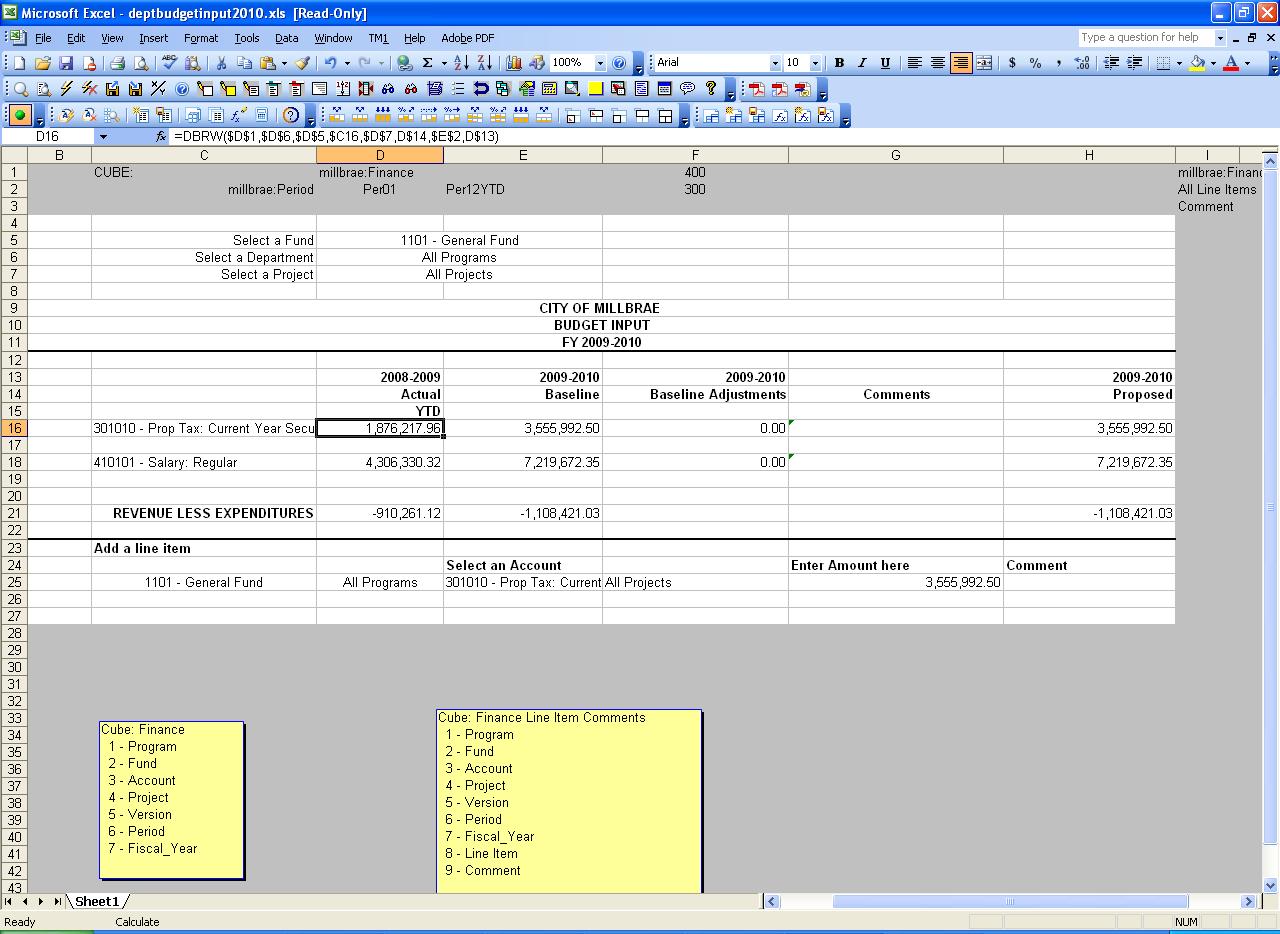The height and width of the screenshot is (934, 1280).
Task: Increase decimal places
Action: tap(1082, 63)
